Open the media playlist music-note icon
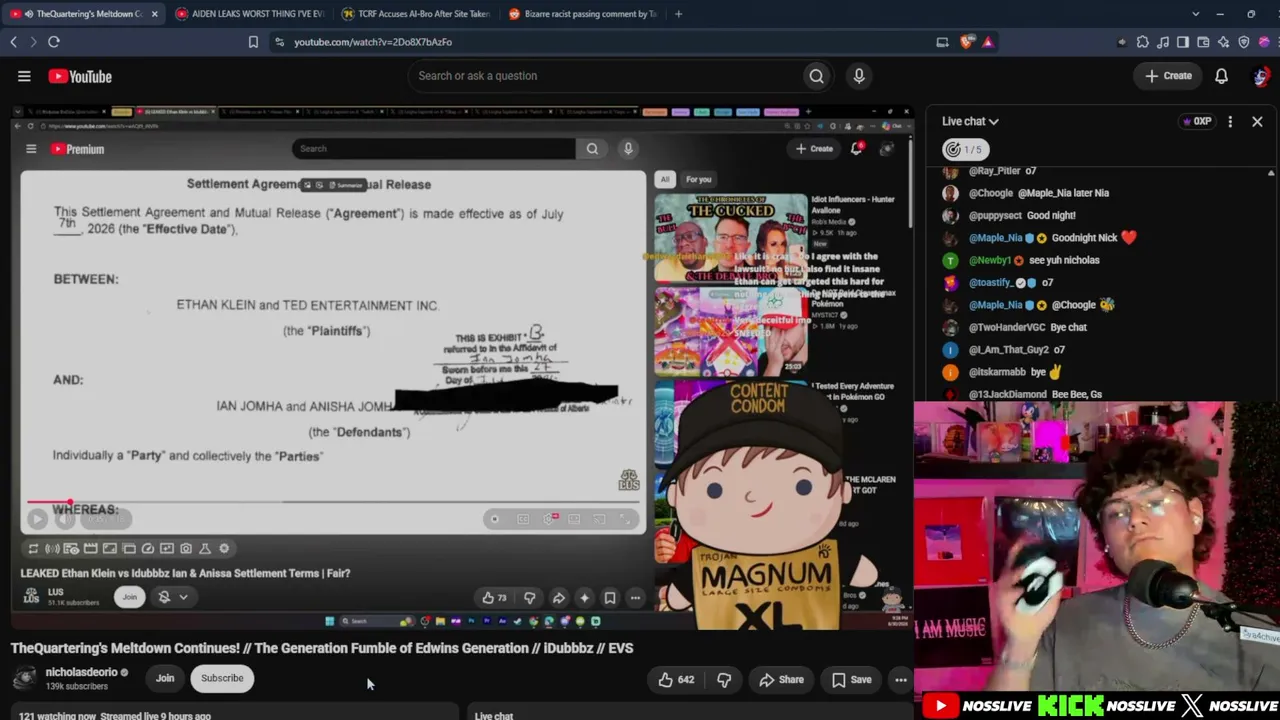 coord(1163,42)
